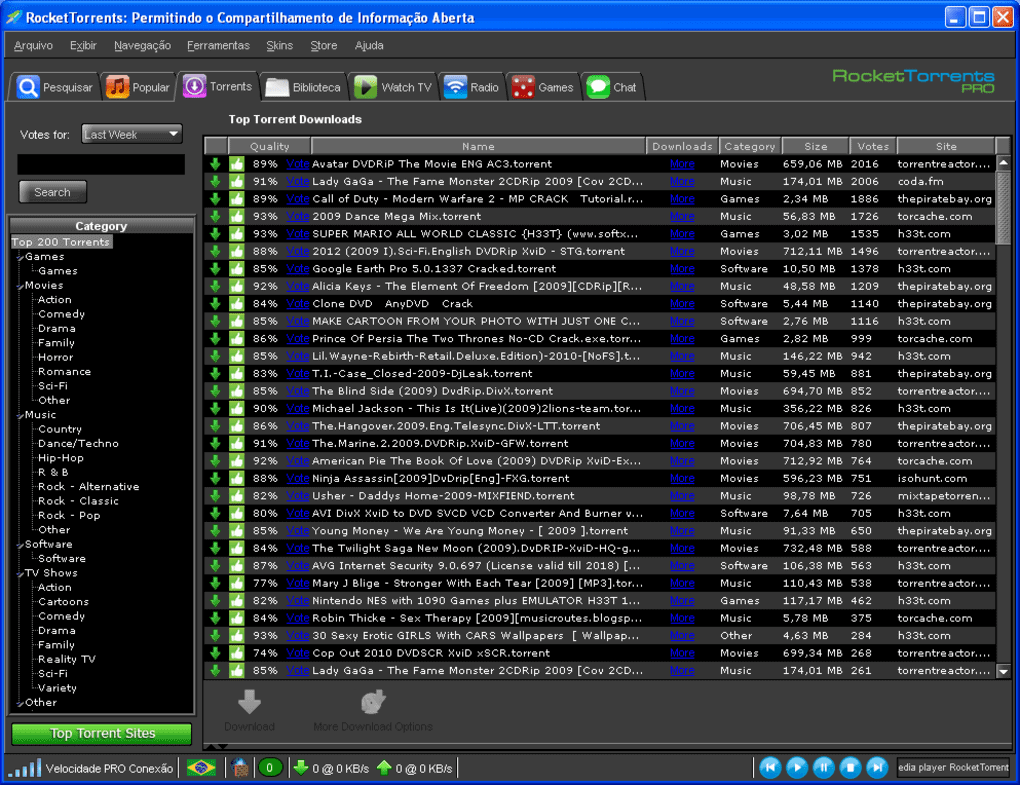Open the Ferramentas menu

click(x=218, y=46)
